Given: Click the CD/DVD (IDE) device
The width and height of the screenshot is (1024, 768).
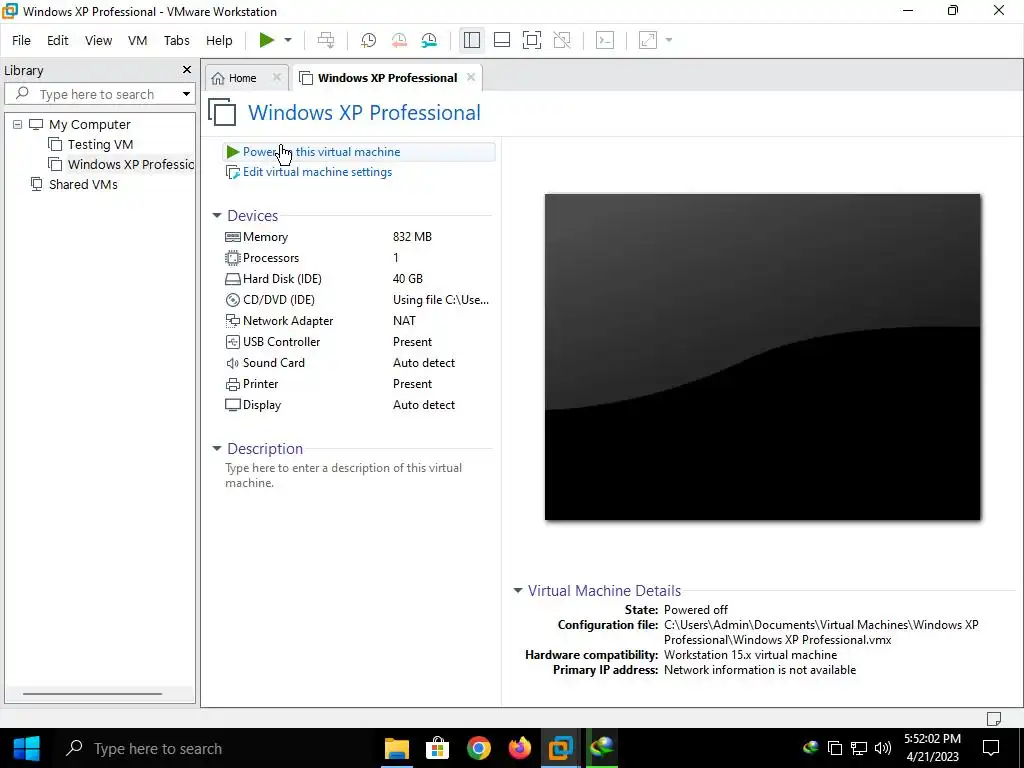Looking at the screenshot, I should [357, 300].
